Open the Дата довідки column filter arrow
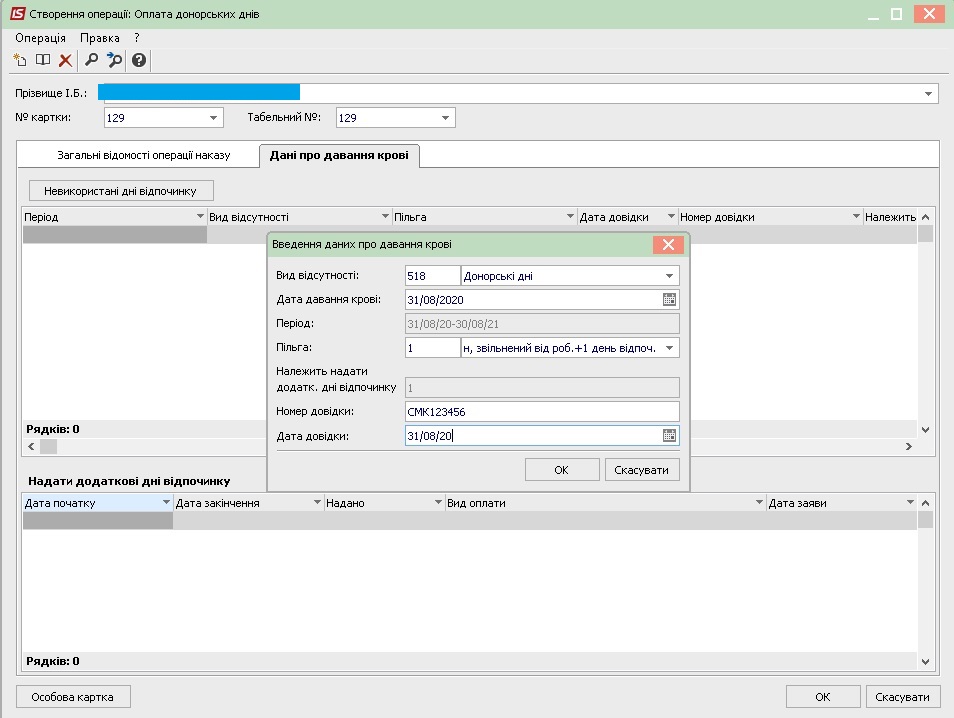Viewport: 954px width, 718px height. (x=671, y=217)
